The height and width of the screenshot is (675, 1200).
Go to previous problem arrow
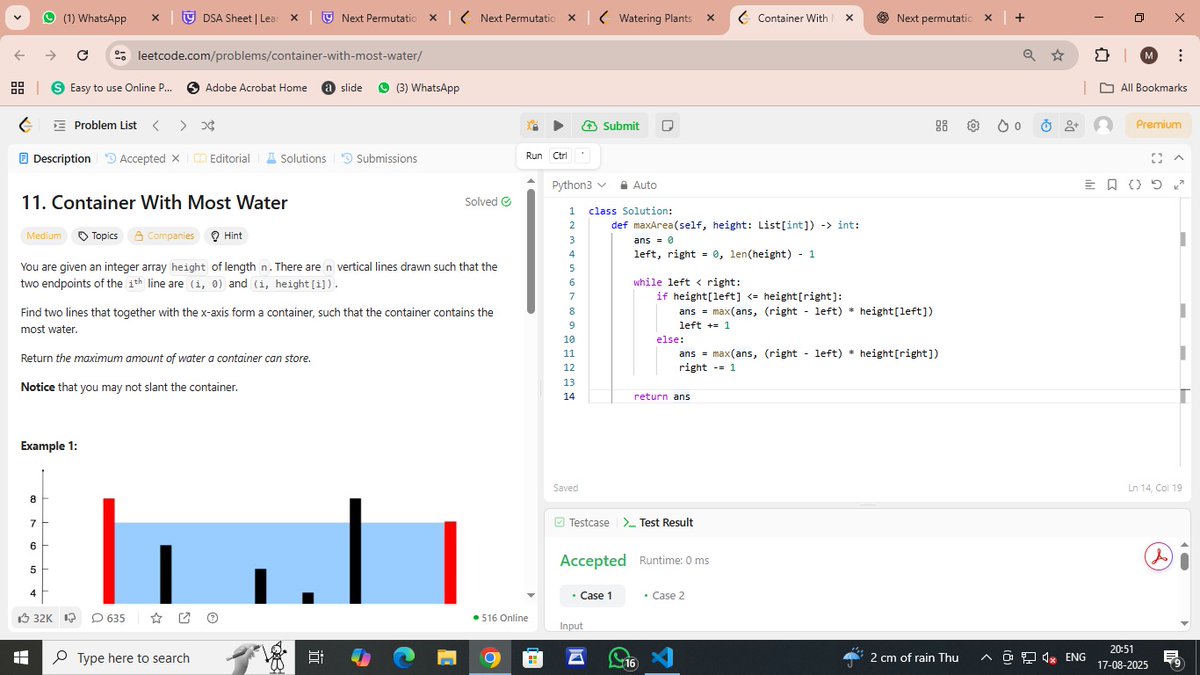coord(155,126)
